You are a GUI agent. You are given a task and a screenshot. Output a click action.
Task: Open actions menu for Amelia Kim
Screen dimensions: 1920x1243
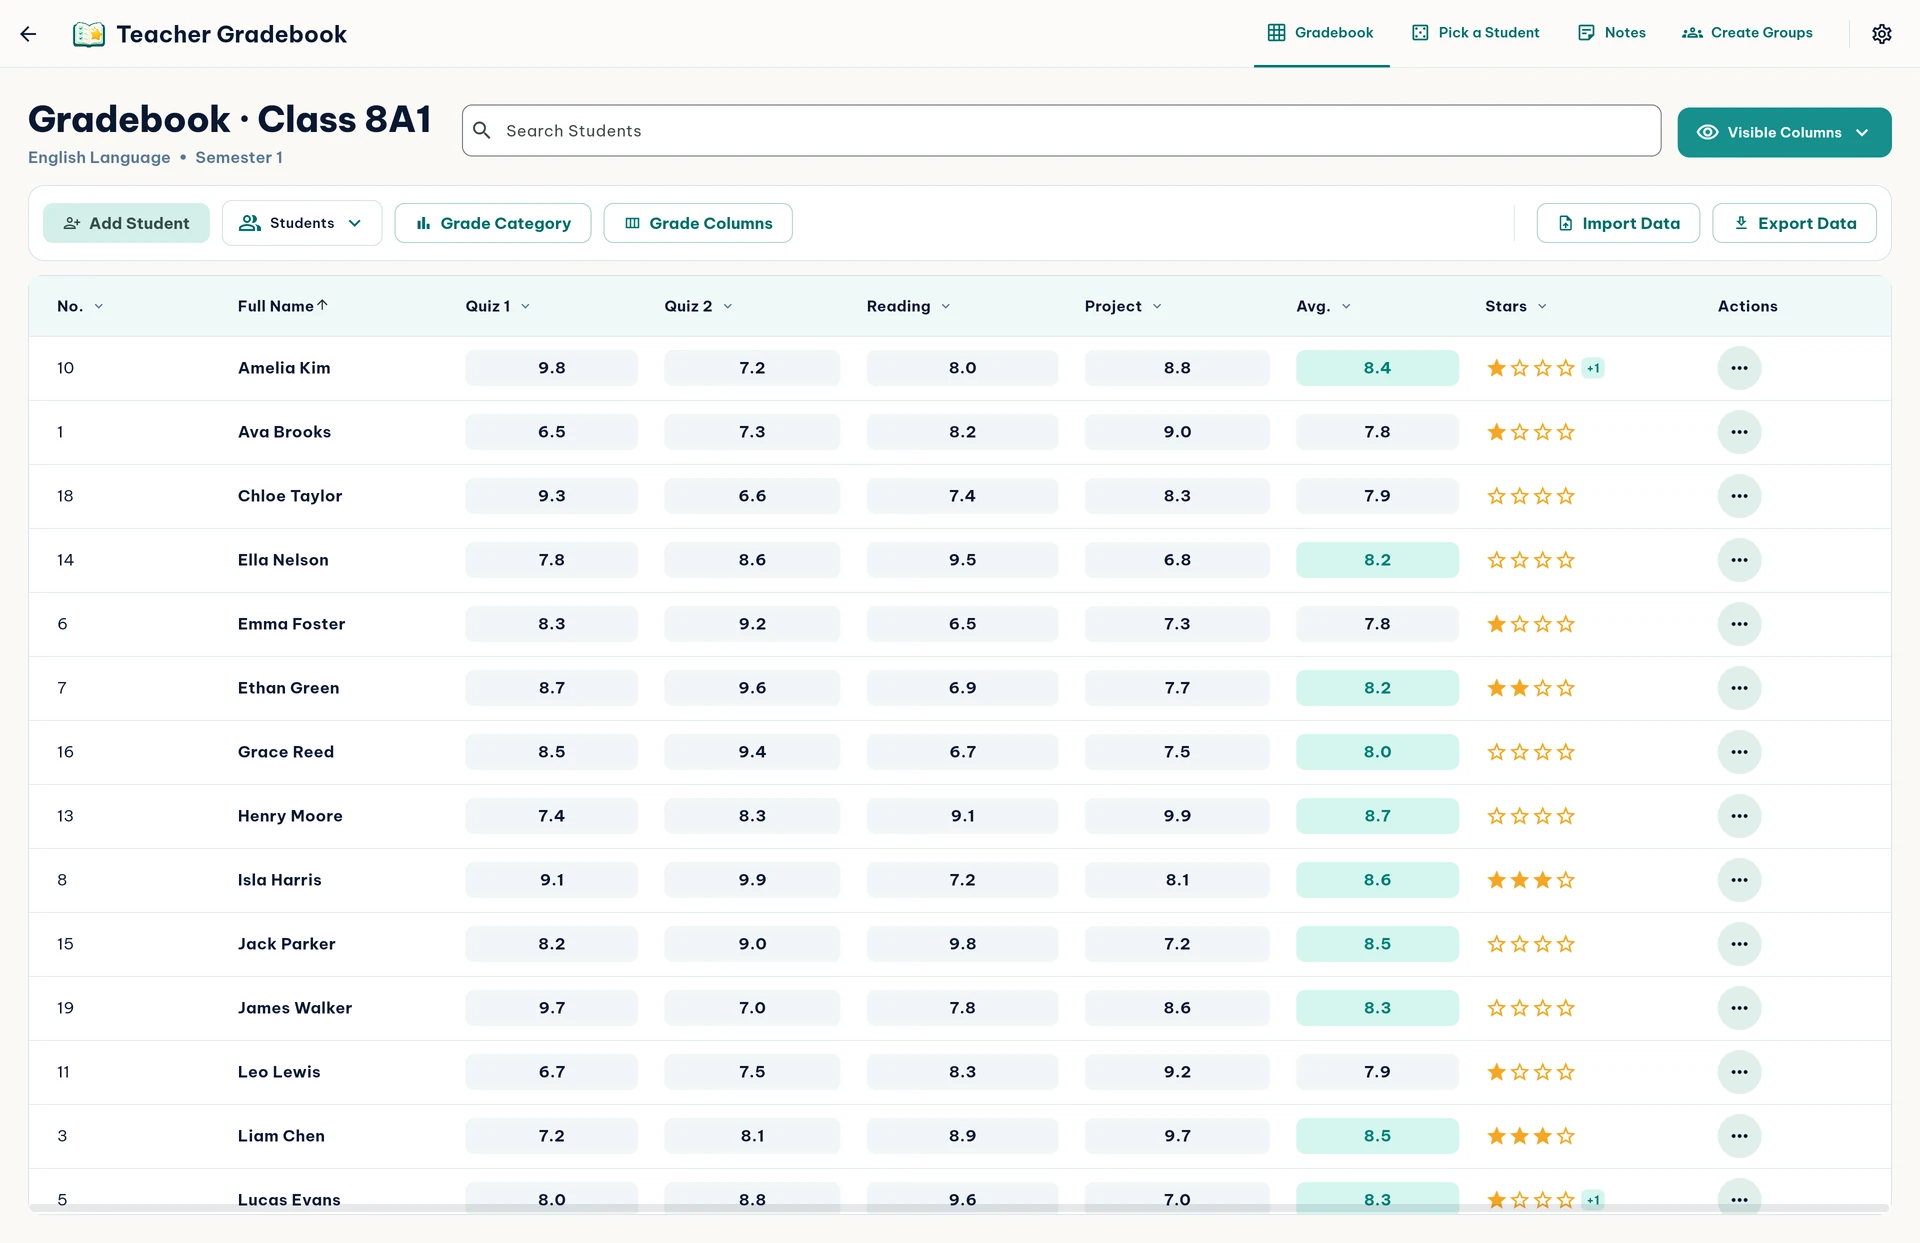tap(1739, 368)
